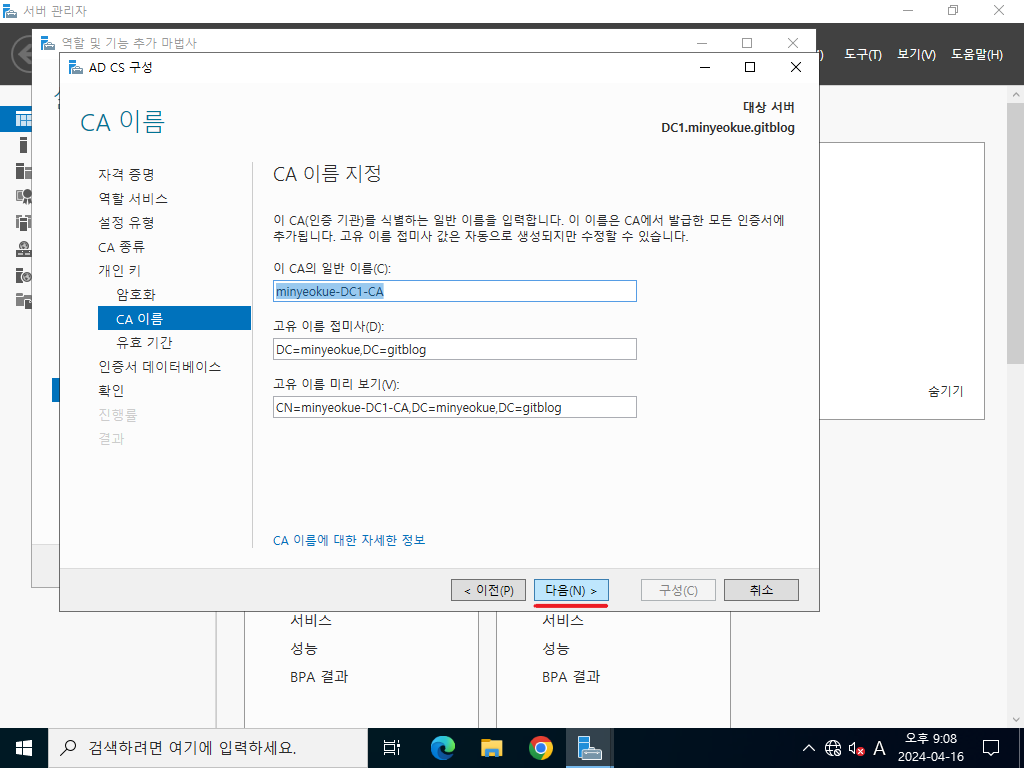The height and width of the screenshot is (768, 1024).
Task: Maximize the AD CS 구성 window
Action: (750, 67)
